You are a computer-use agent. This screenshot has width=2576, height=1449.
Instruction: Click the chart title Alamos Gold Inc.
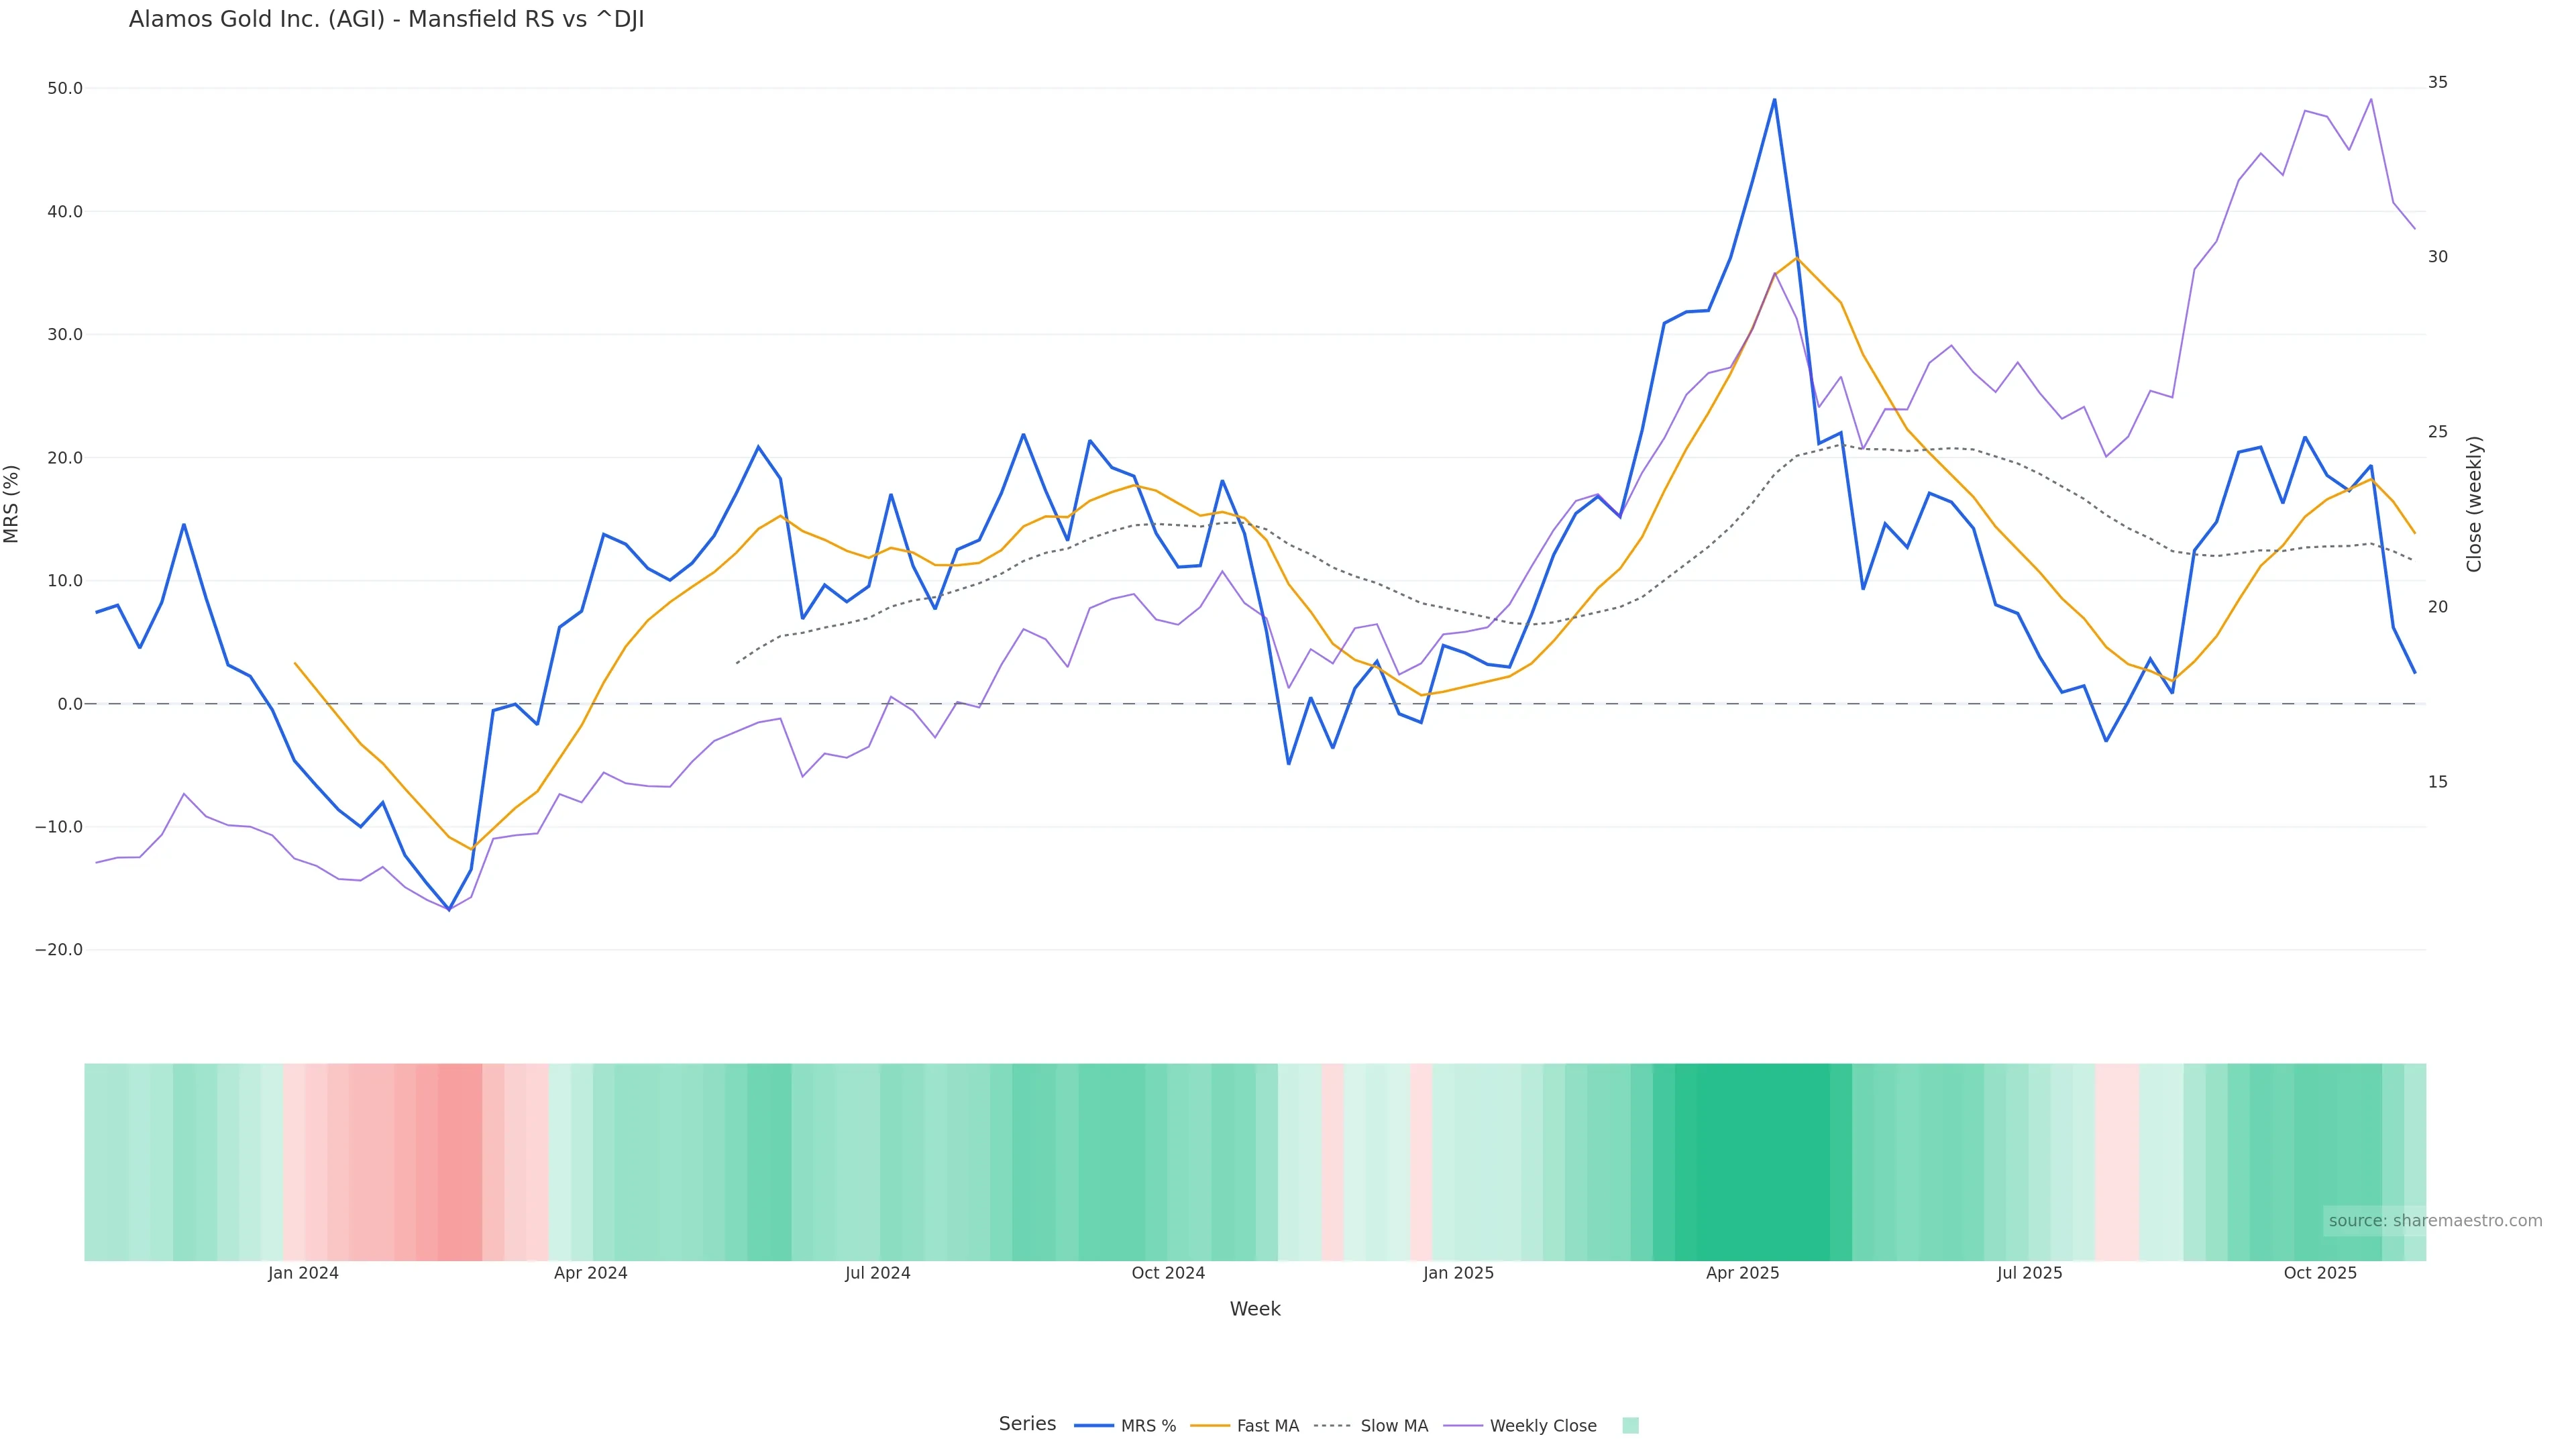pos(386,19)
